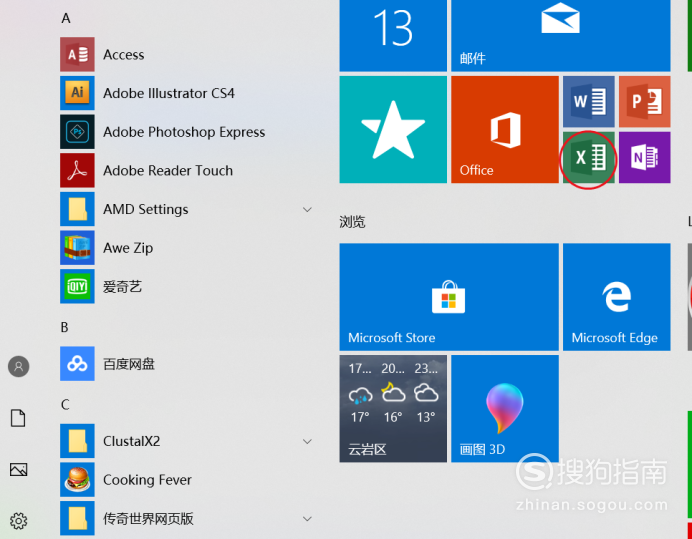The height and width of the screenshot is (539, 692).
Task: Open the 画图 3D tile
Action: 505,409
